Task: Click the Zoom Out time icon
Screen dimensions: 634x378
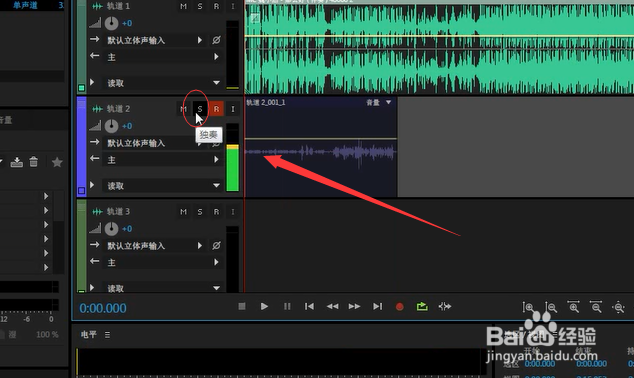Action: click(596, 307)
